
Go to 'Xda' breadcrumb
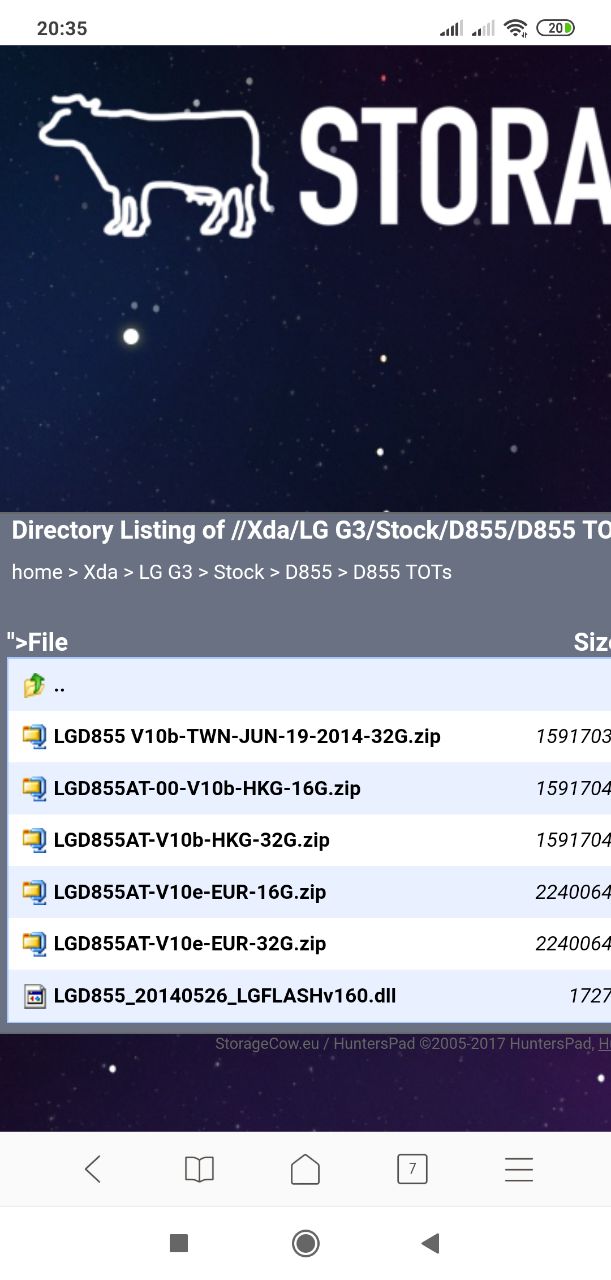pos(100,572)
